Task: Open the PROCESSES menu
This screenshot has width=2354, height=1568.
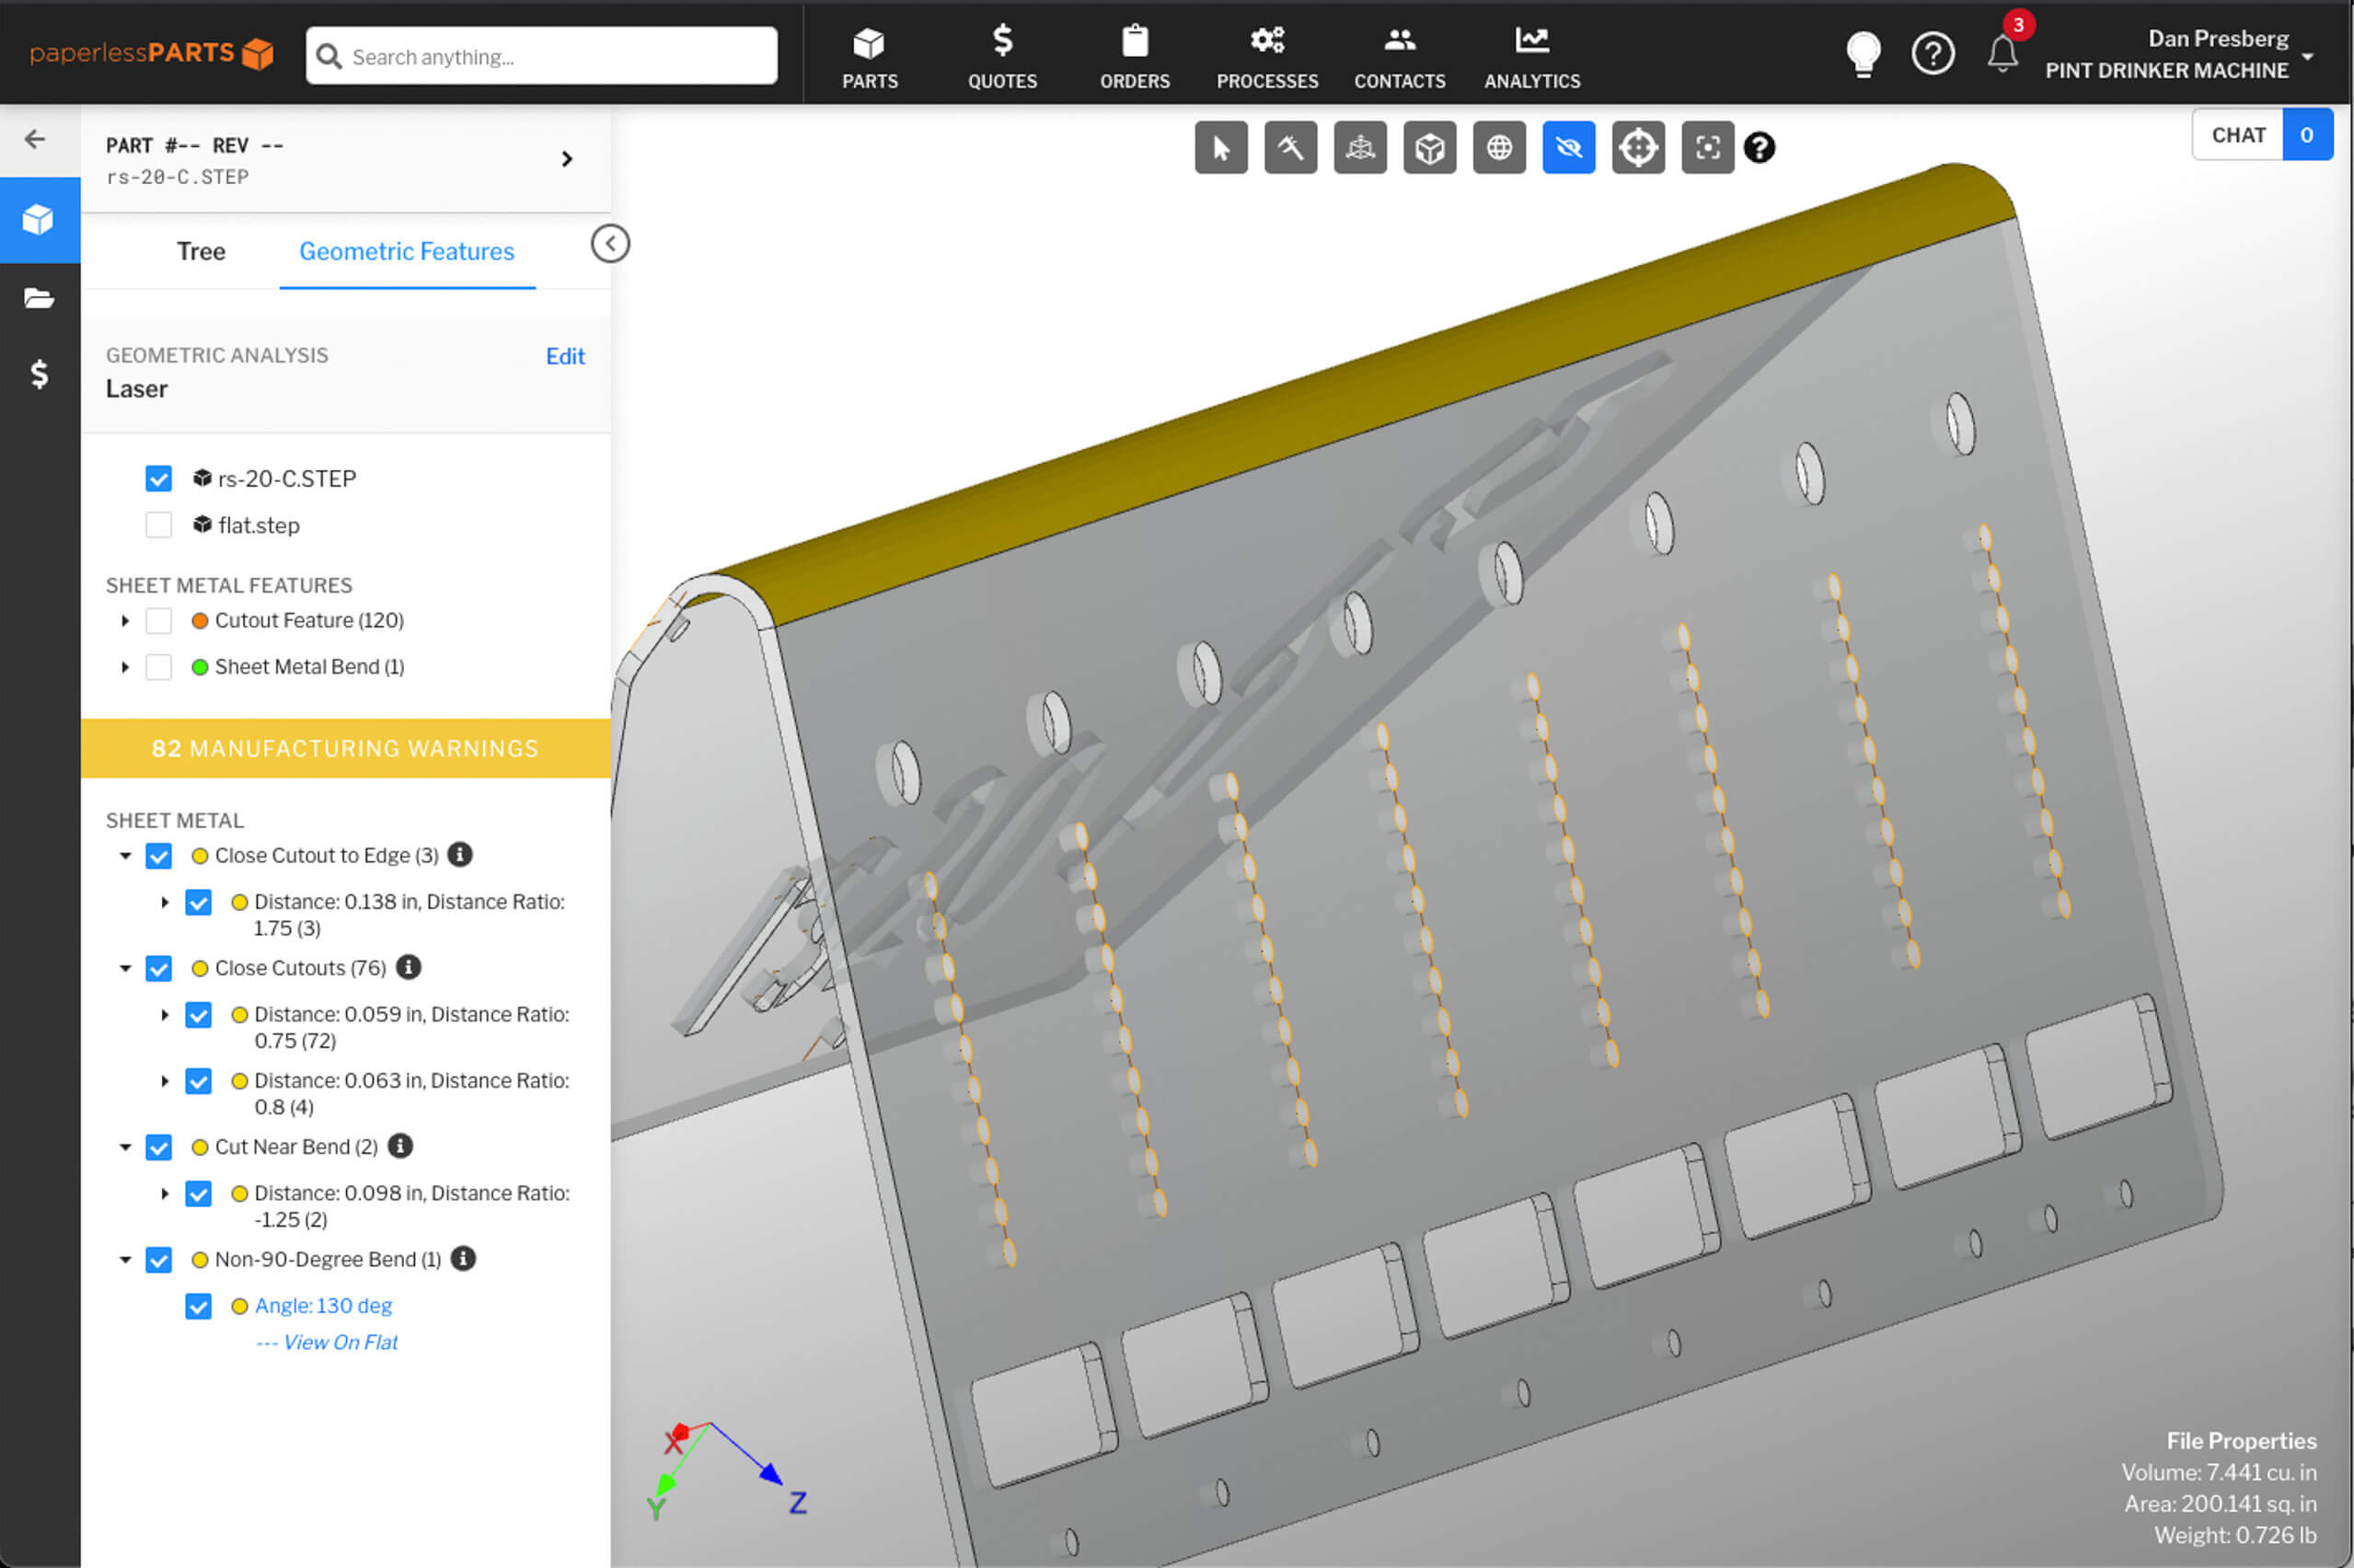Action: click(x=1267, y=56)
